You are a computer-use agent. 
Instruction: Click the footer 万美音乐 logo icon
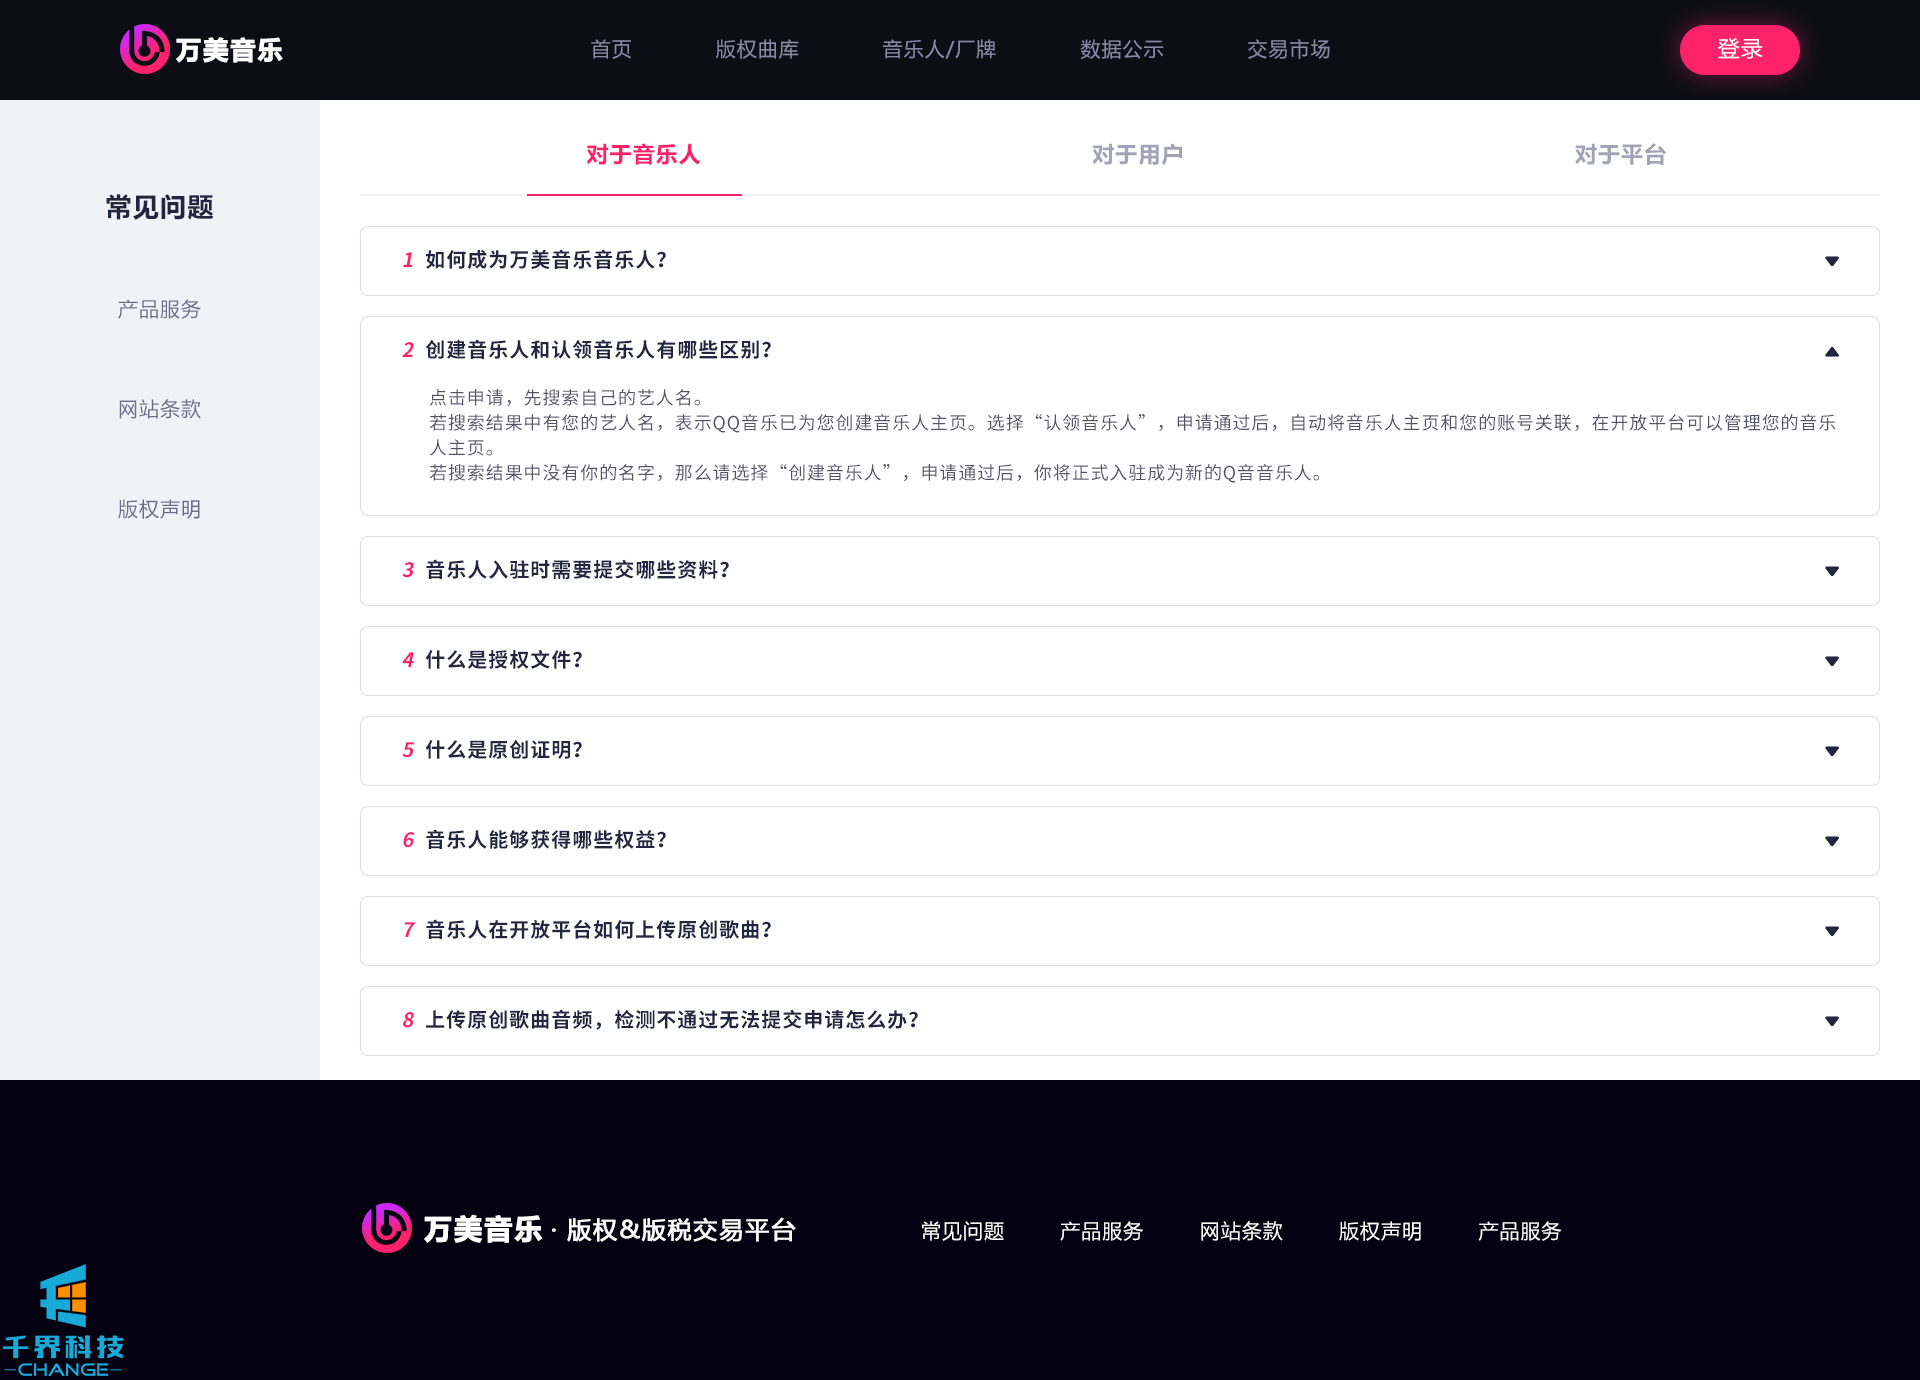tap(386, 1228)
